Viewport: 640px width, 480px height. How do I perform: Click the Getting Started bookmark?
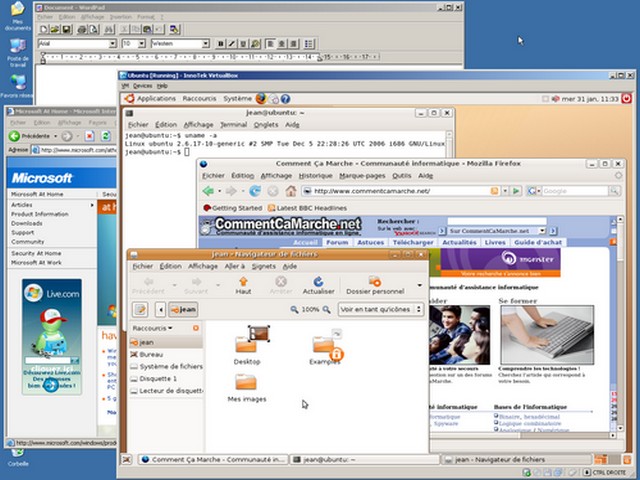233,208
